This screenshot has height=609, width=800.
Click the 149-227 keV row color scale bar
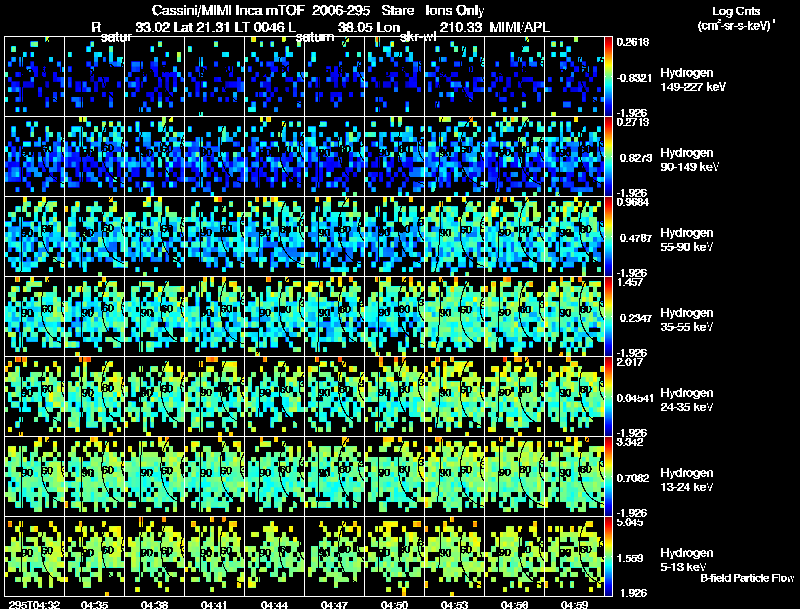(608, 77)
